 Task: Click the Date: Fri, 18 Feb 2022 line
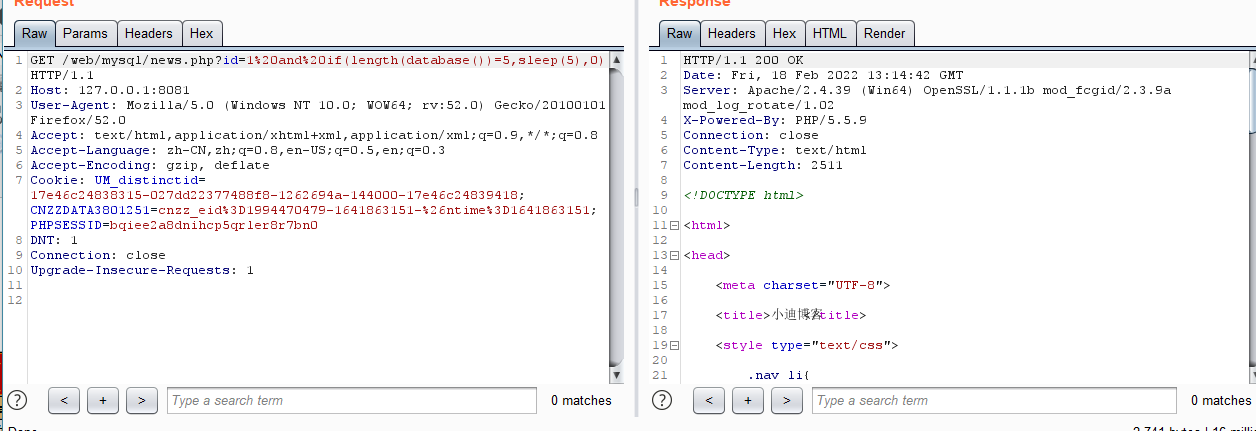coord(823,75)
